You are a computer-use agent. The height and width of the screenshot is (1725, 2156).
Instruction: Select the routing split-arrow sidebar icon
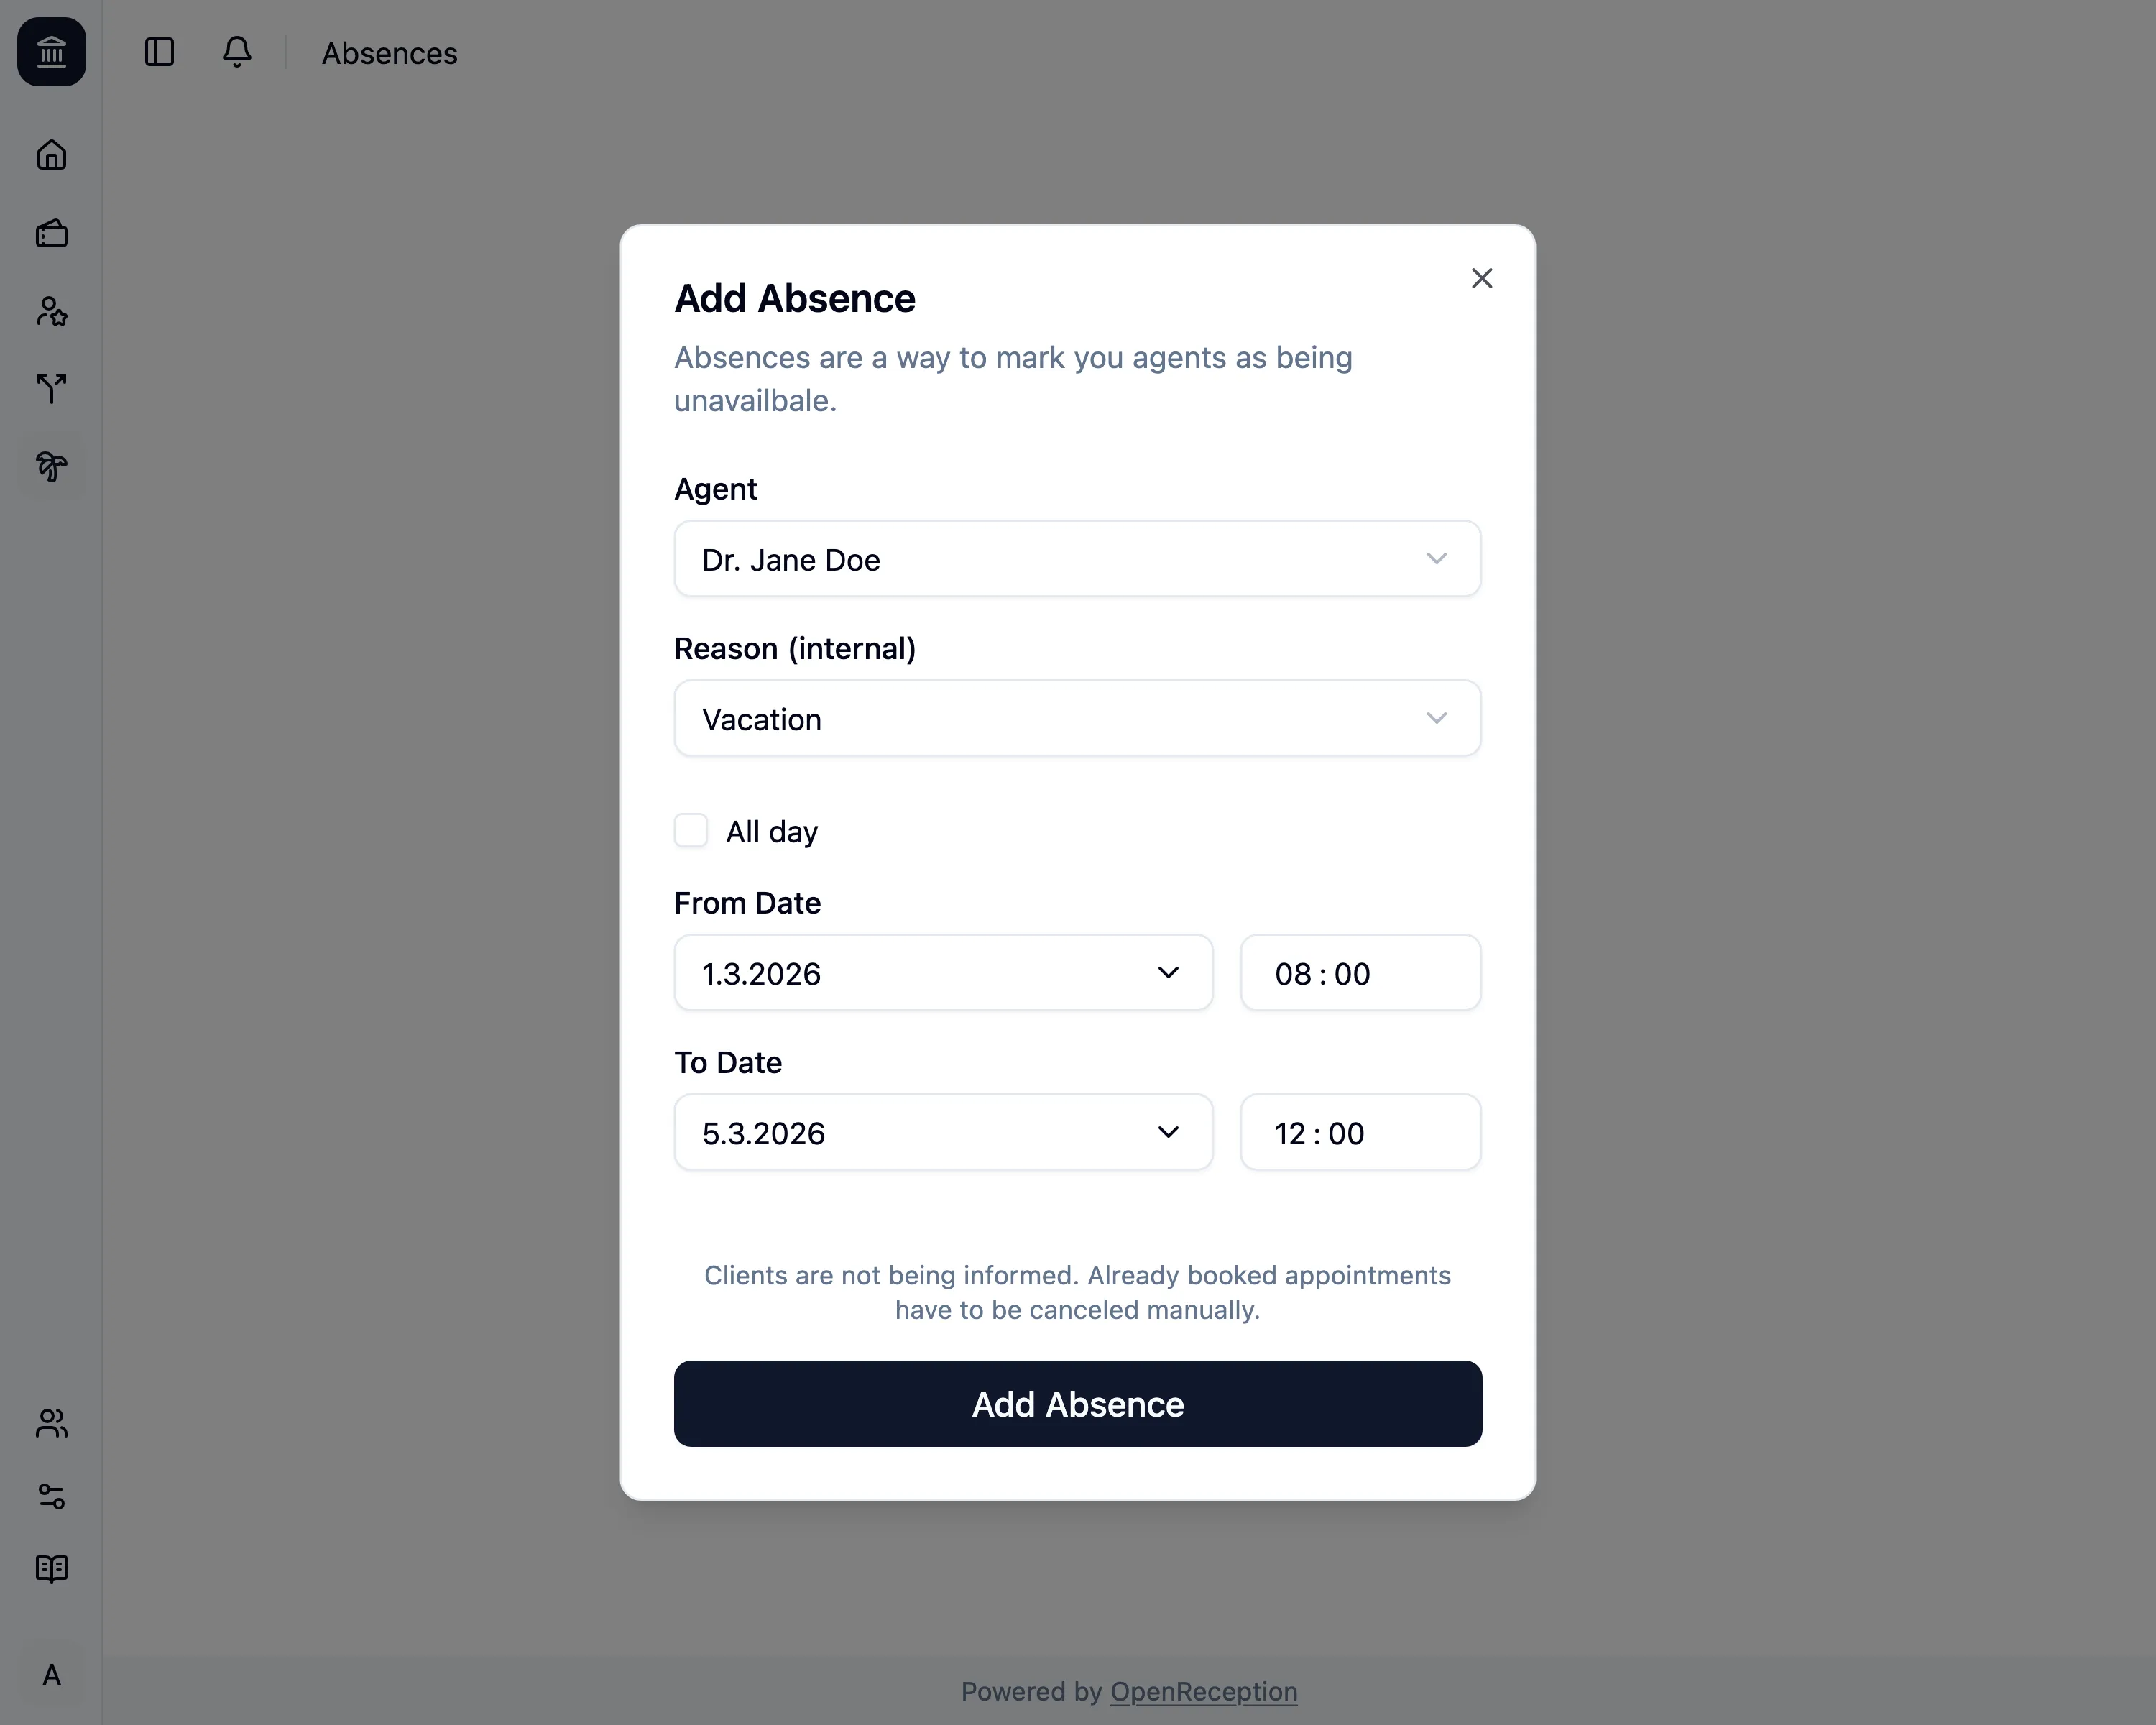pyautogui.click(x=51, y=388)
